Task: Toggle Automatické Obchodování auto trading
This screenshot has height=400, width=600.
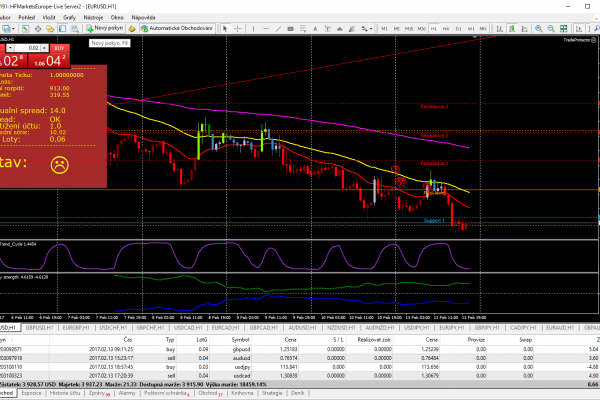Action: [x=177, y=28]
